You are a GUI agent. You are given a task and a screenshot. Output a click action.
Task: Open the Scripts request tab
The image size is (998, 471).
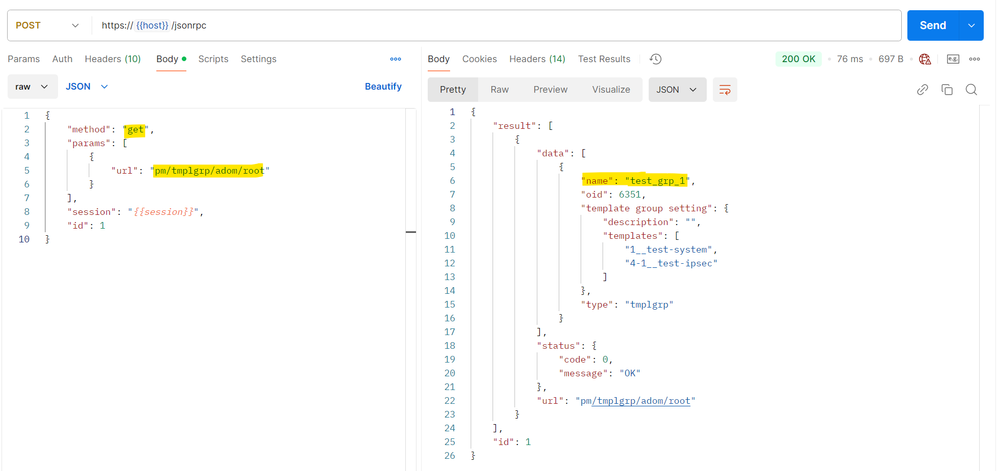click(x=213, y=59)
